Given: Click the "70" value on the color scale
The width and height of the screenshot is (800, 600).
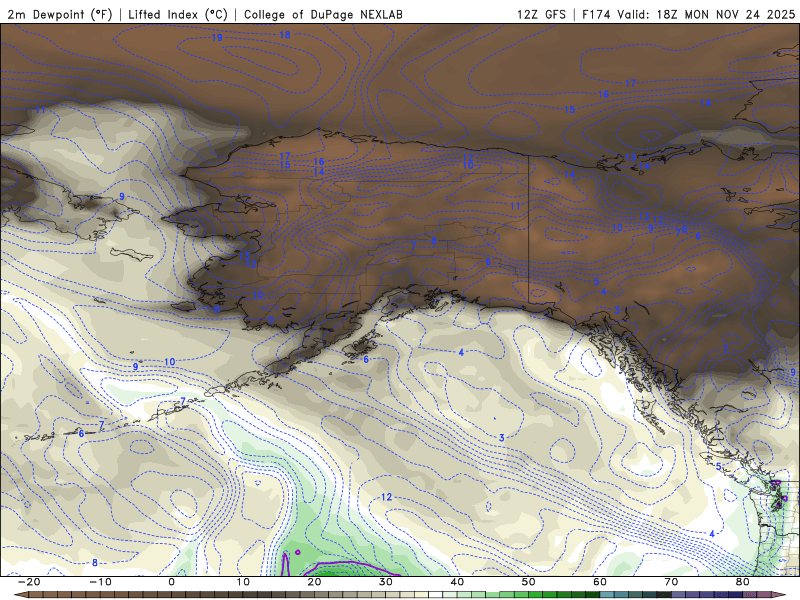Looking at the screenshot, I should [x=671, y=582].
